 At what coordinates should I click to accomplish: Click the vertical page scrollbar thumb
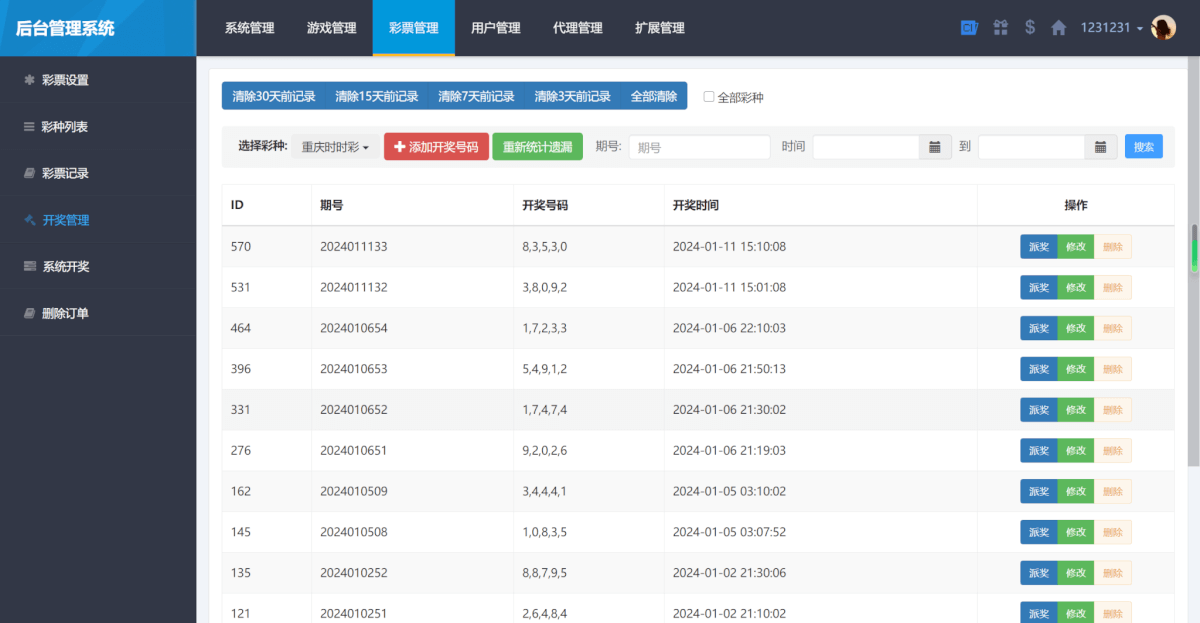(1193, 248)
